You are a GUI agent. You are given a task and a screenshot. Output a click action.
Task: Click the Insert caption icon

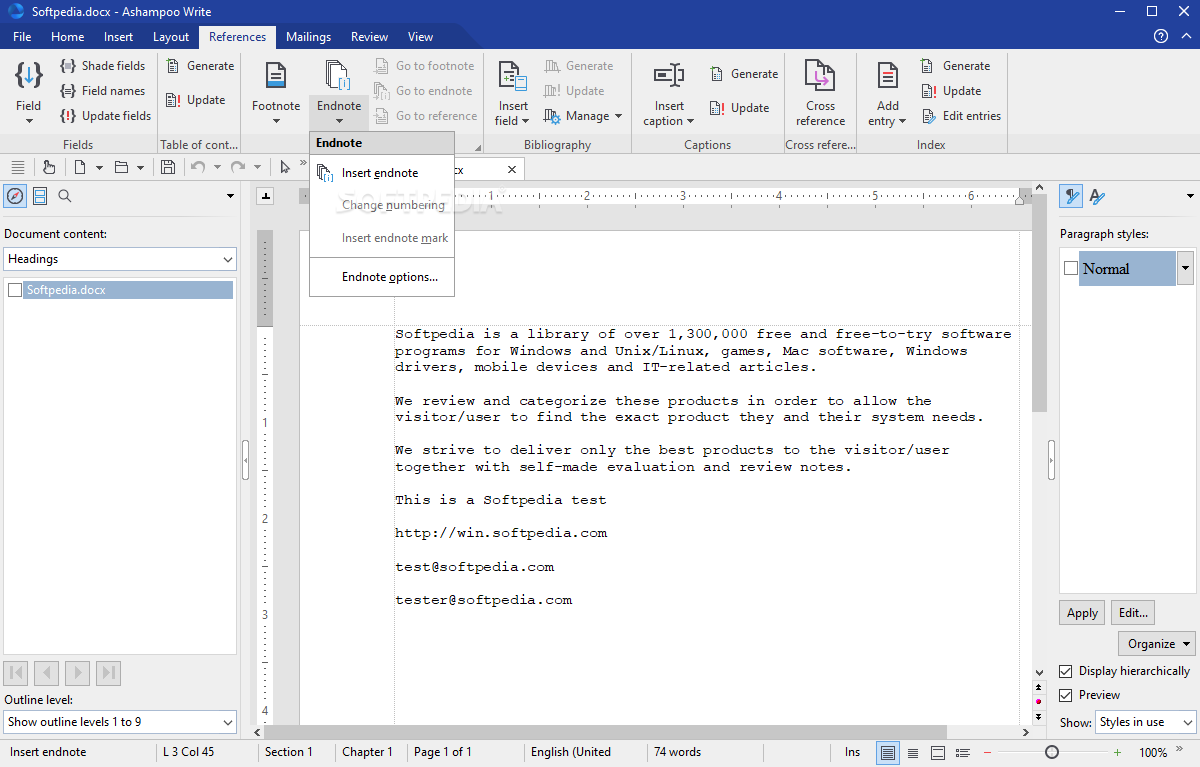668,75
